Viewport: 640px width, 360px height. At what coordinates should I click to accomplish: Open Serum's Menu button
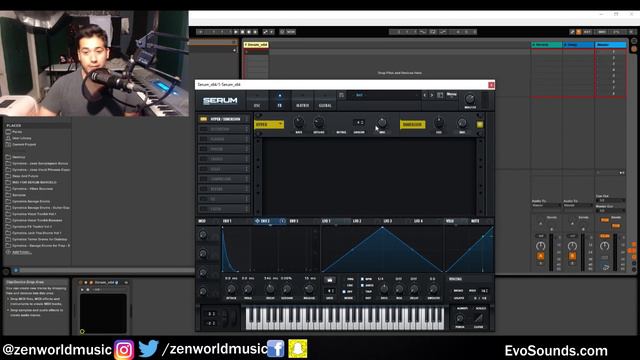tap(451, 95)
